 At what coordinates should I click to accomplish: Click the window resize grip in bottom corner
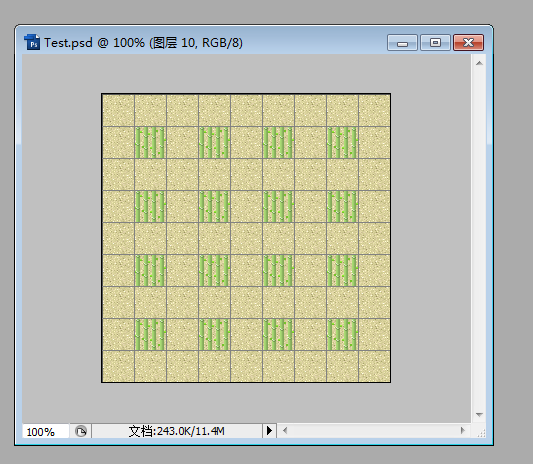[481, 433]
